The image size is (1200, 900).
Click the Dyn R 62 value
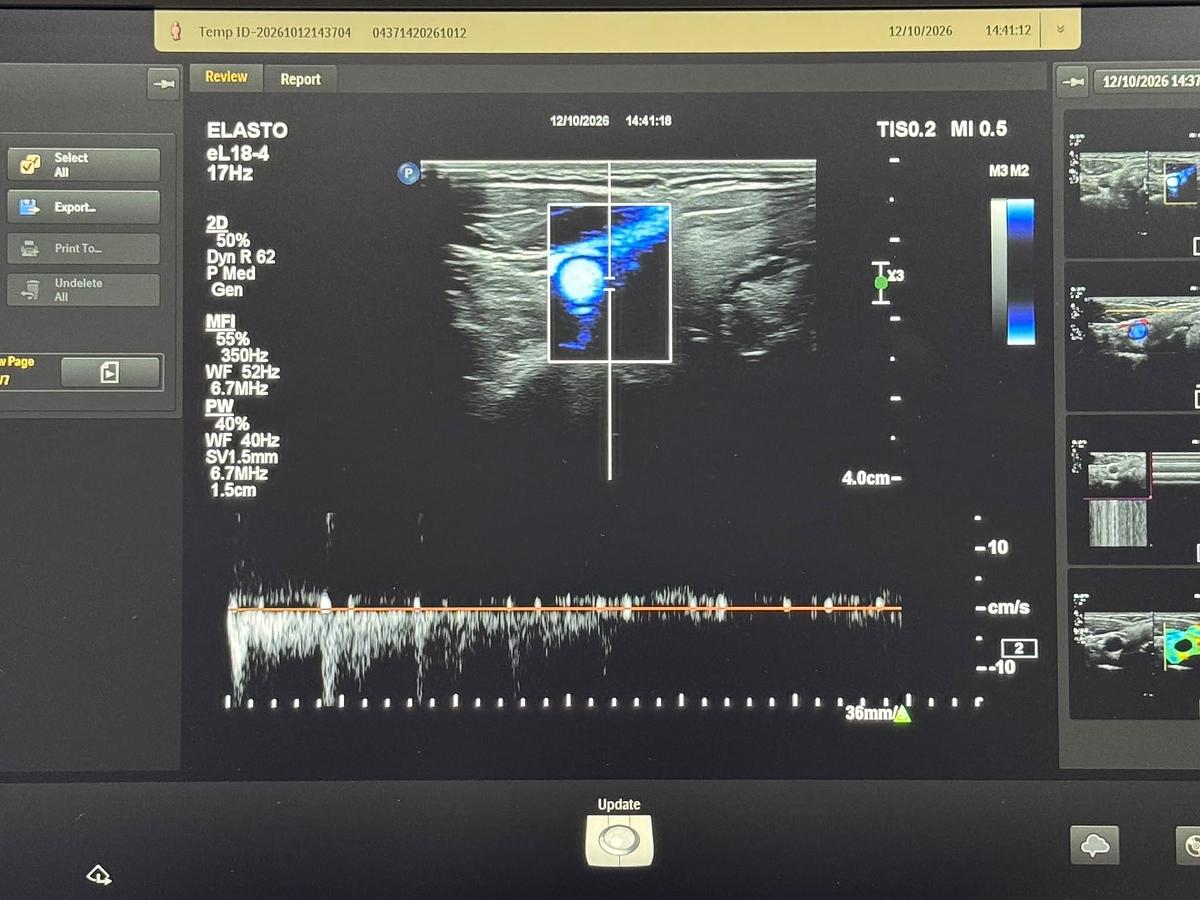coord(241,257)
